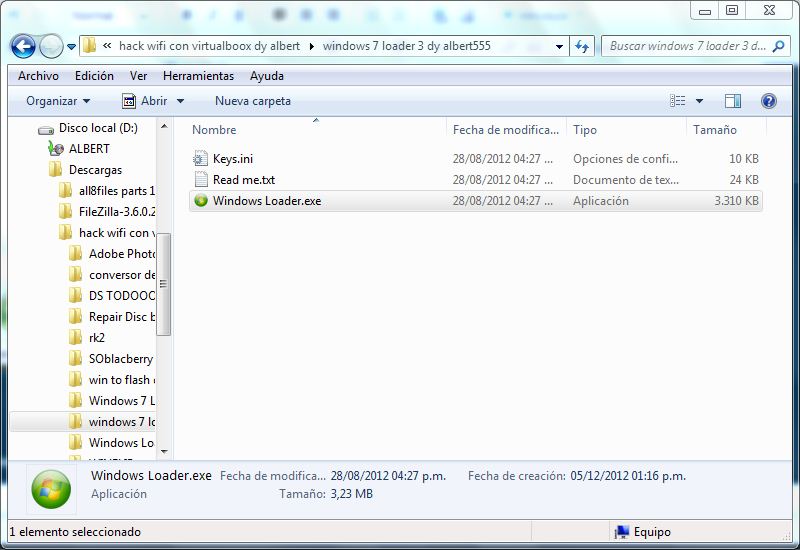The image size is (800, 550).
Task: Click the refresh button beside address bar
Action: coord(583,46)
